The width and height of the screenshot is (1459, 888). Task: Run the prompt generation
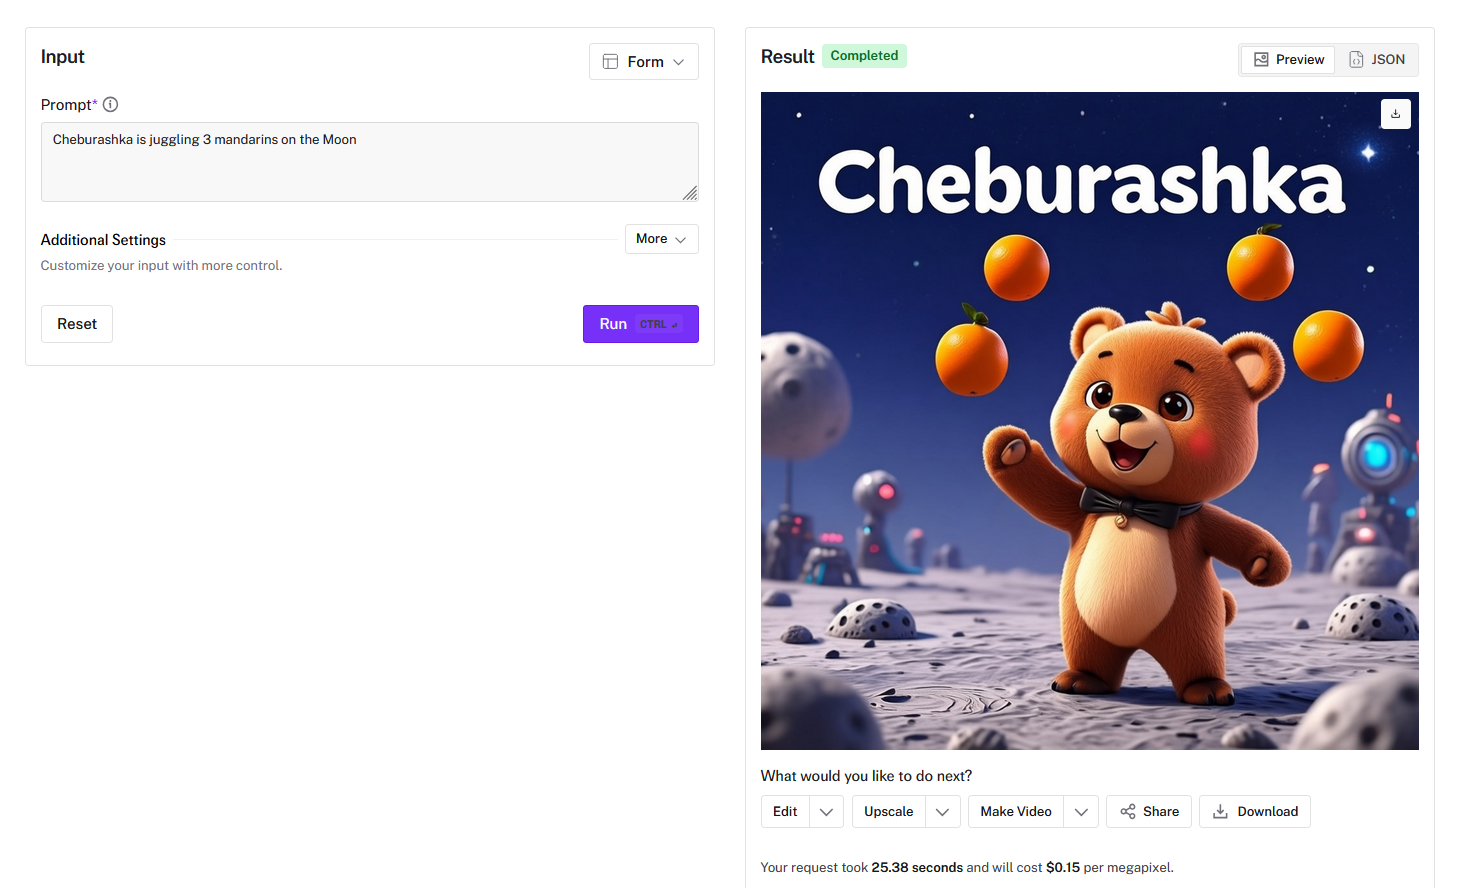(641, 324)
